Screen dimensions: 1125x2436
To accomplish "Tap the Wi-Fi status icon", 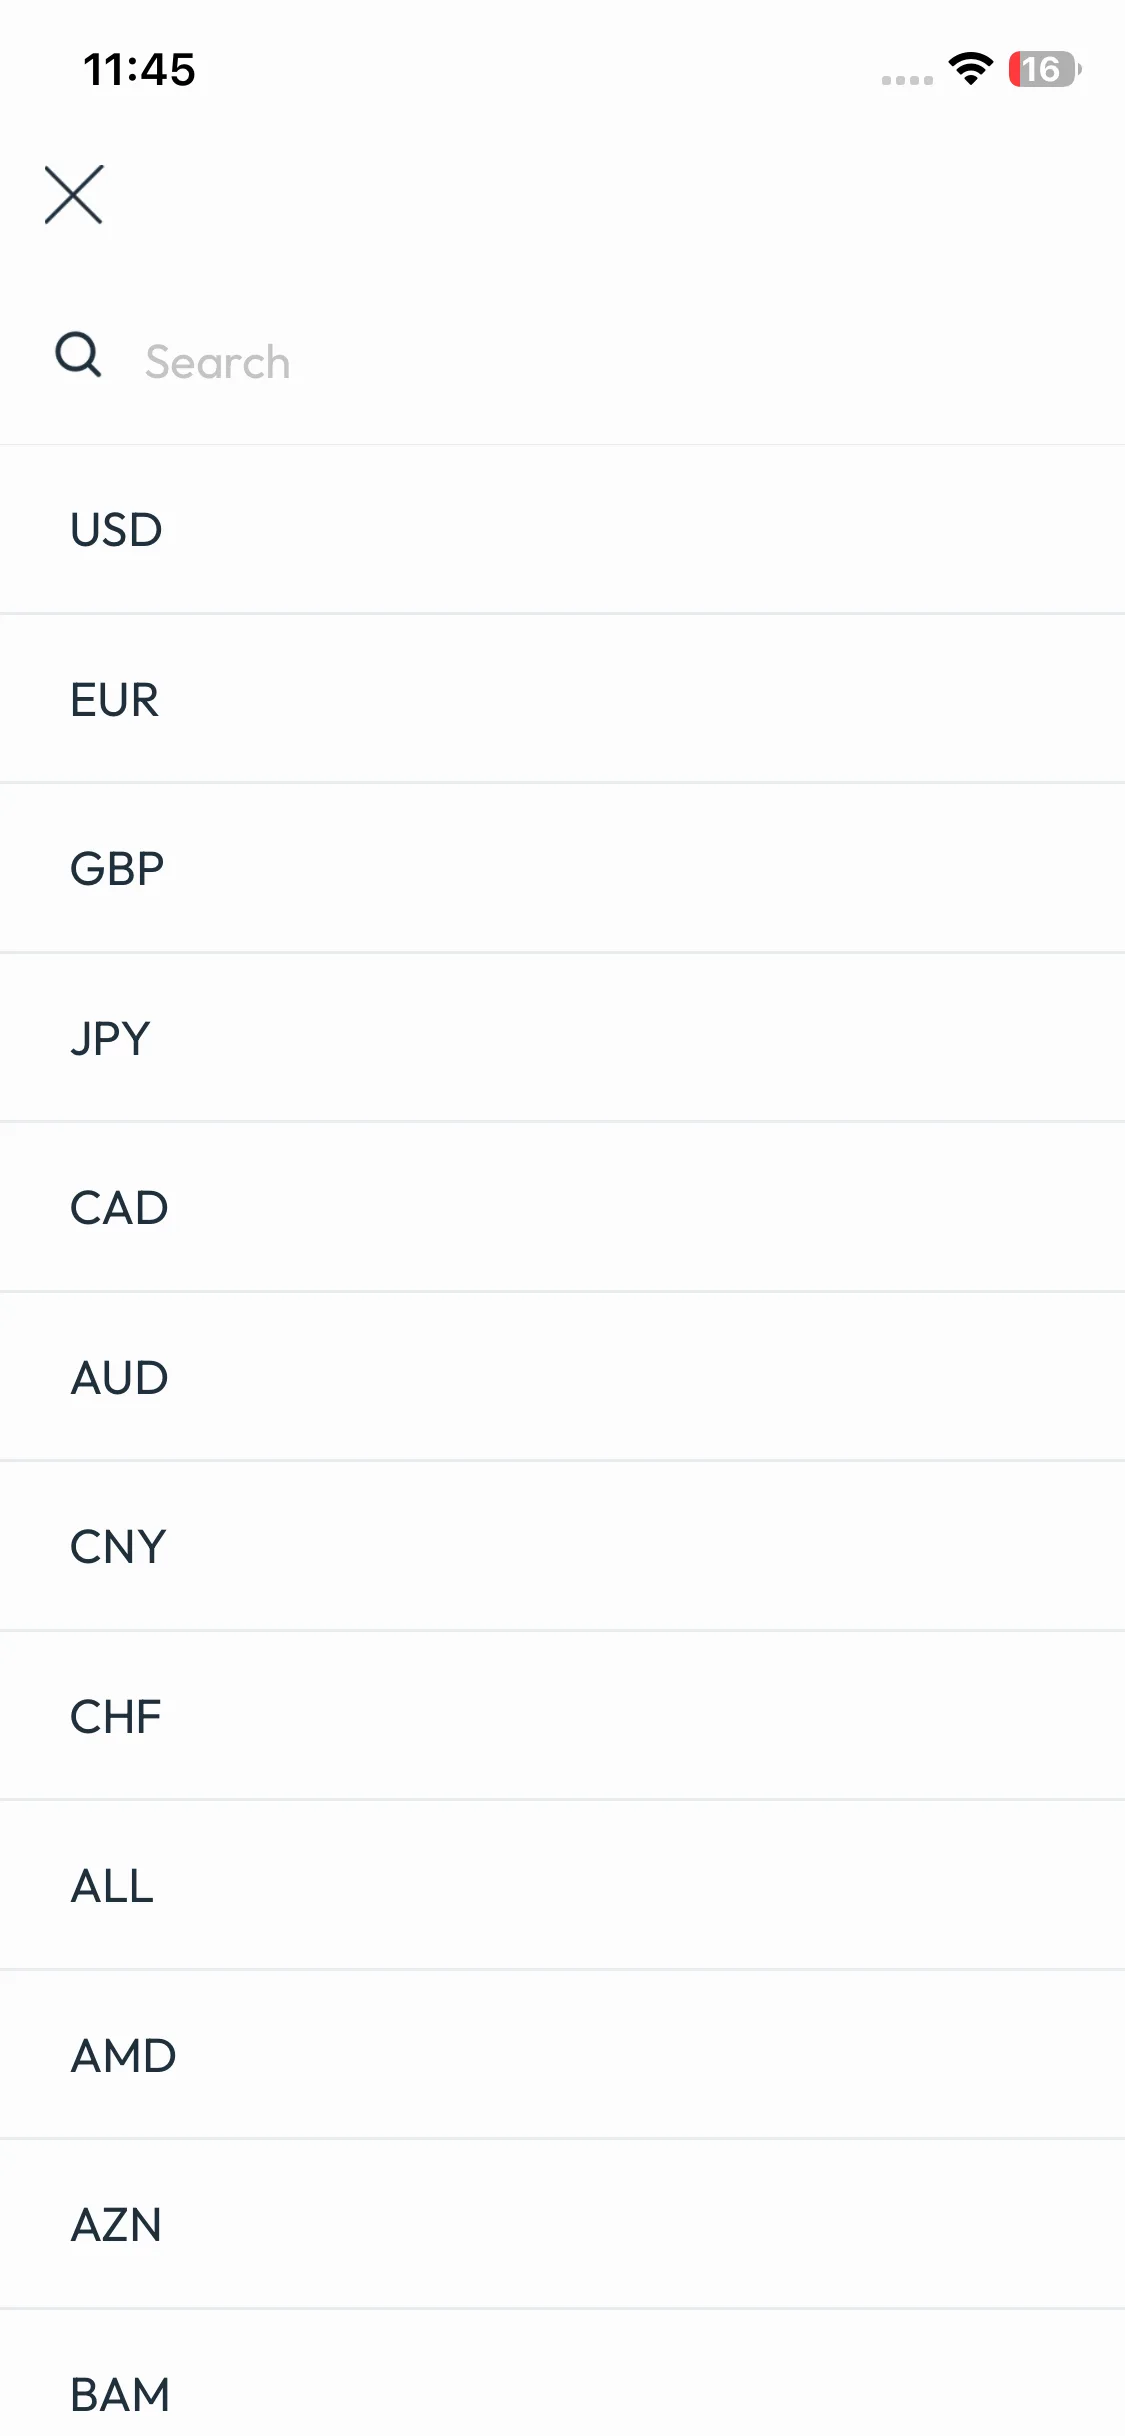I will 970,69.
